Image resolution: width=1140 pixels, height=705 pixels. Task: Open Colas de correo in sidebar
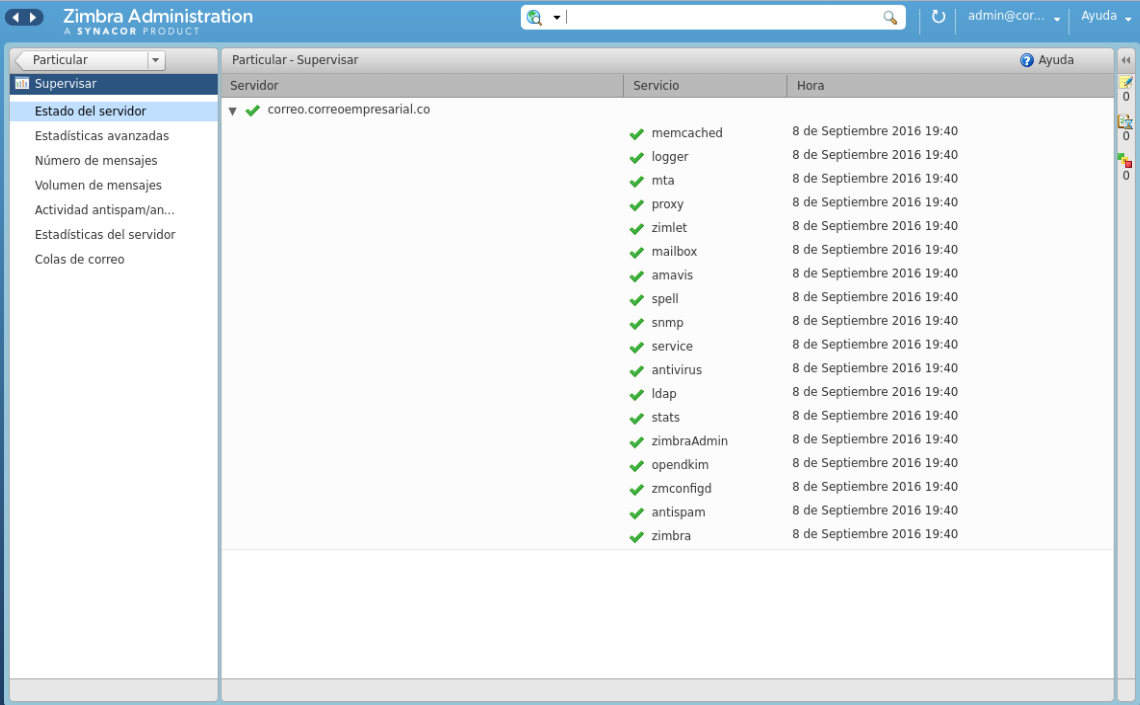[79, 260]
